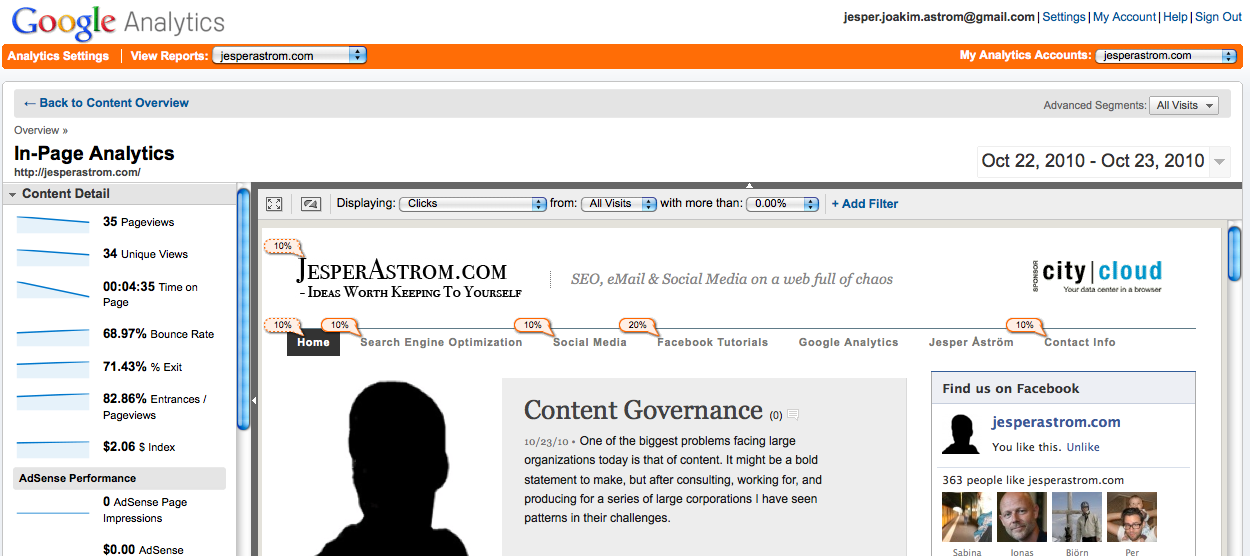Viewport: 1250px width, 556px height.
Task: Click the Bounce Rate sparkline chart
Action: point(53,335)
